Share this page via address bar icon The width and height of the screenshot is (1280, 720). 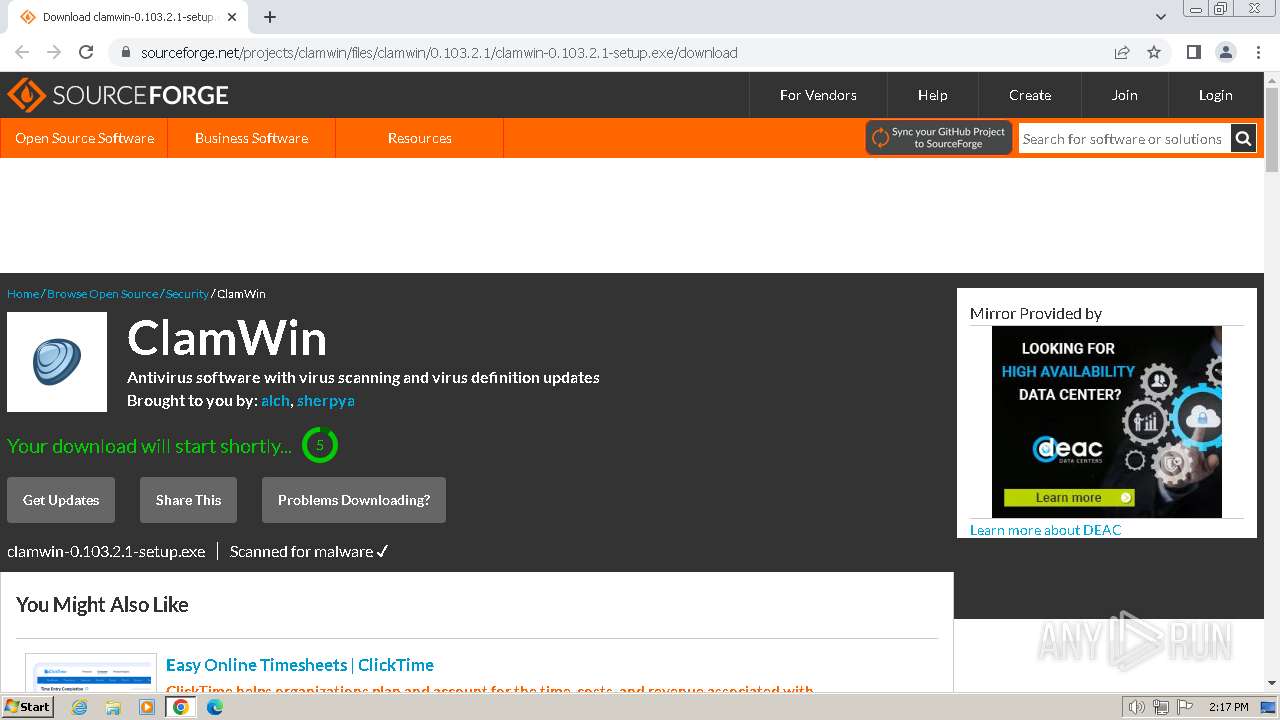point(1122,52)
